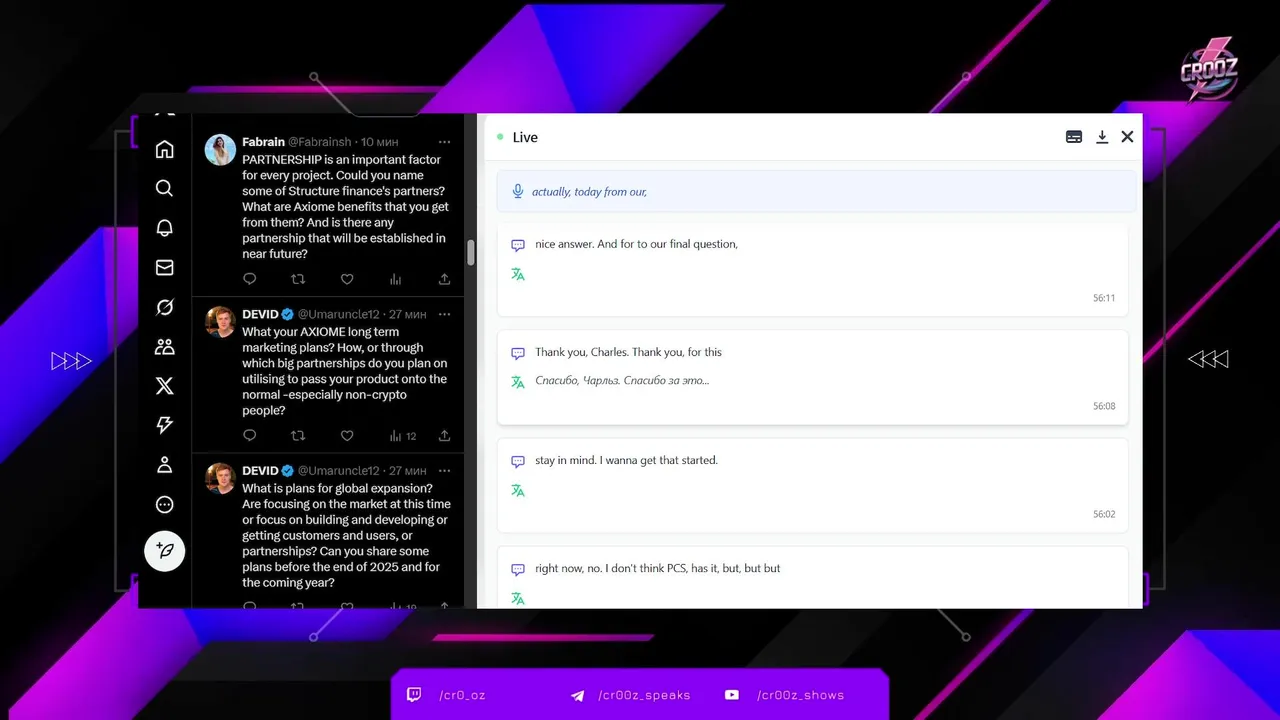The width and height of the screenshot is (1280, 720).
Task: Open the lightning bolt sidebar icon
Action: [165, 425]
